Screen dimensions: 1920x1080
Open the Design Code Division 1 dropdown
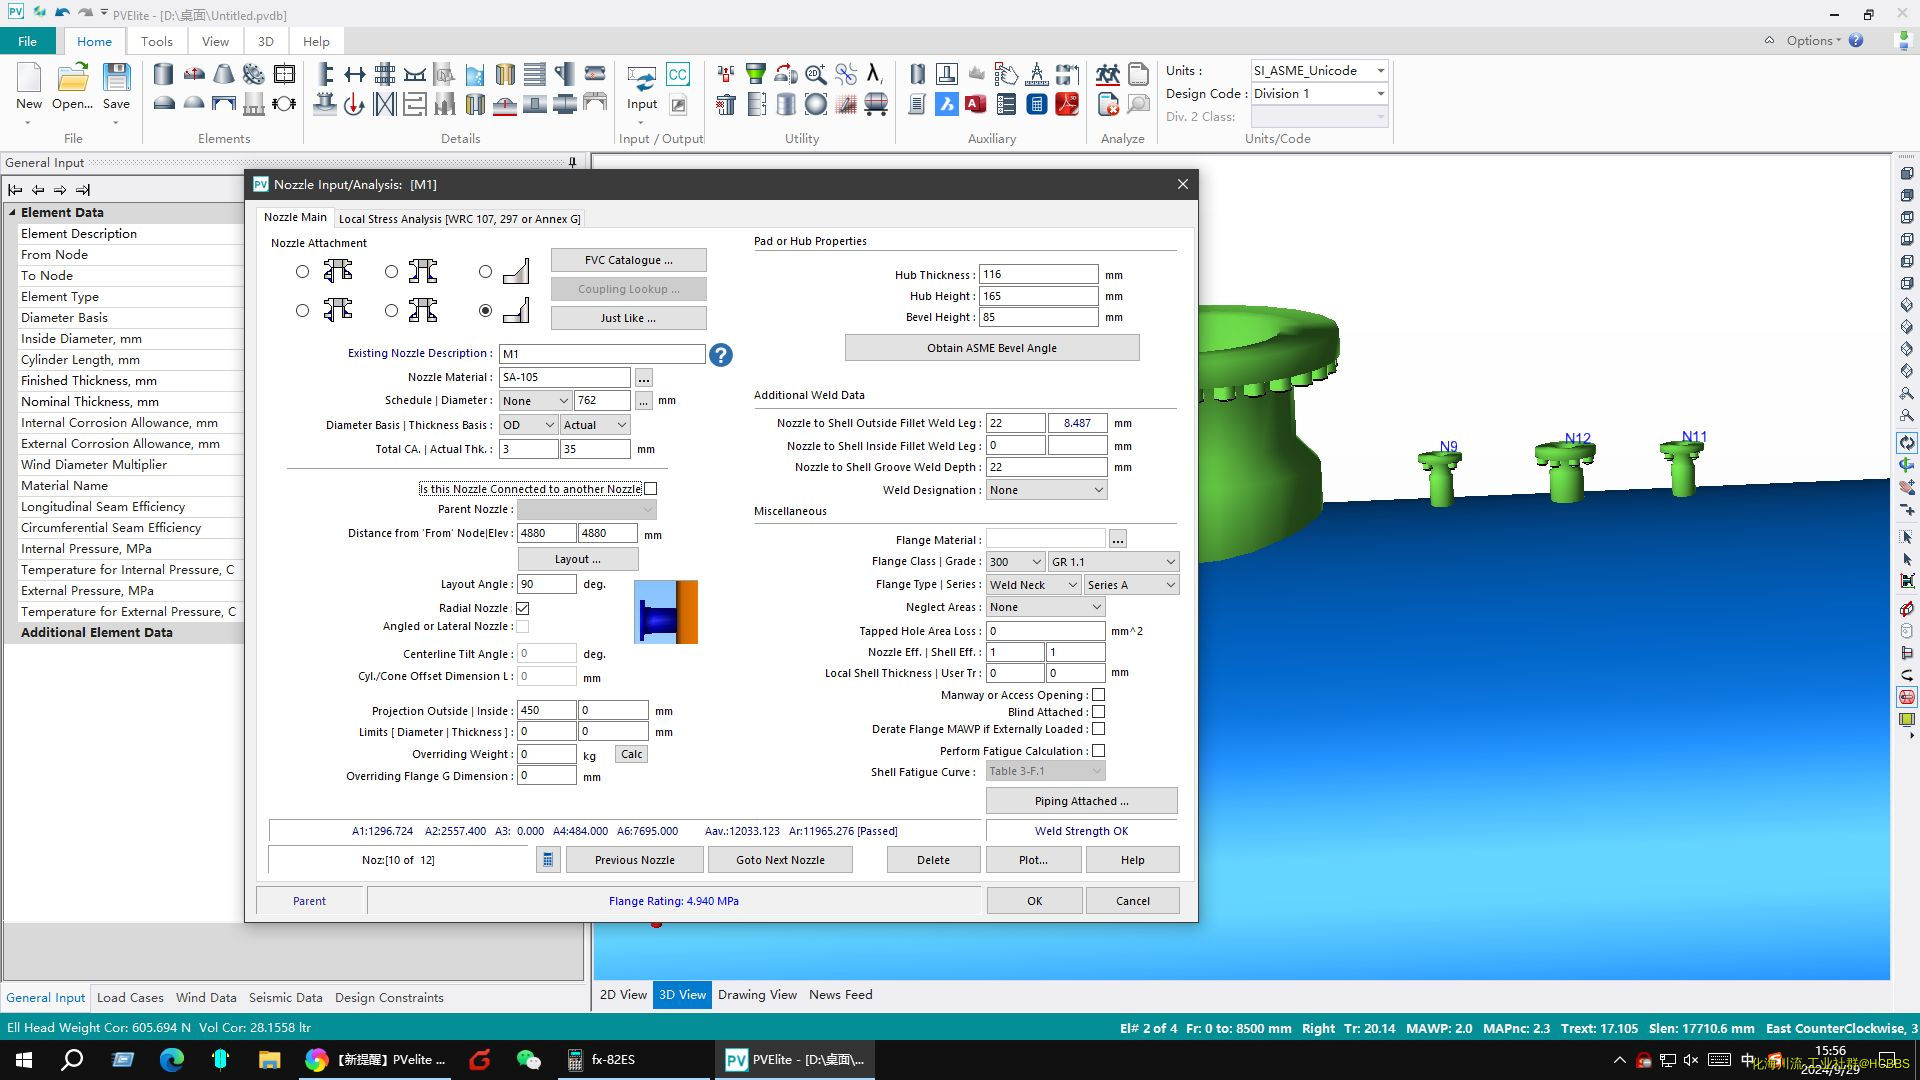click(1319, 94)
